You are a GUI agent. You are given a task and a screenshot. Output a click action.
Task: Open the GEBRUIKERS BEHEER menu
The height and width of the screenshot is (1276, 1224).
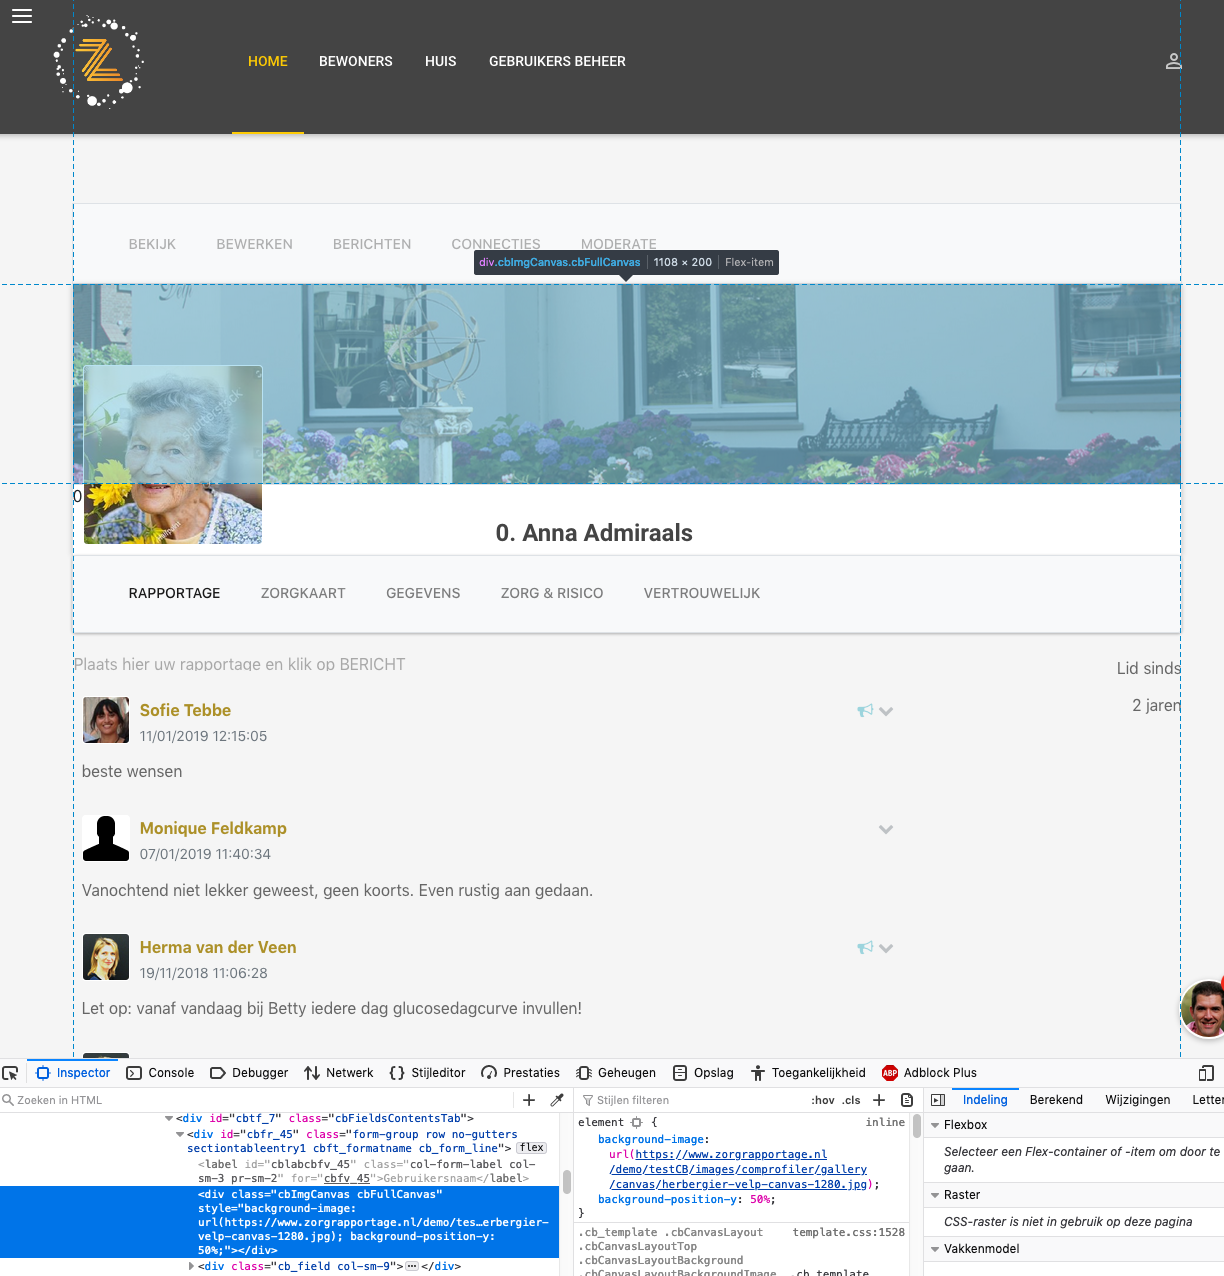coord(557,61)
